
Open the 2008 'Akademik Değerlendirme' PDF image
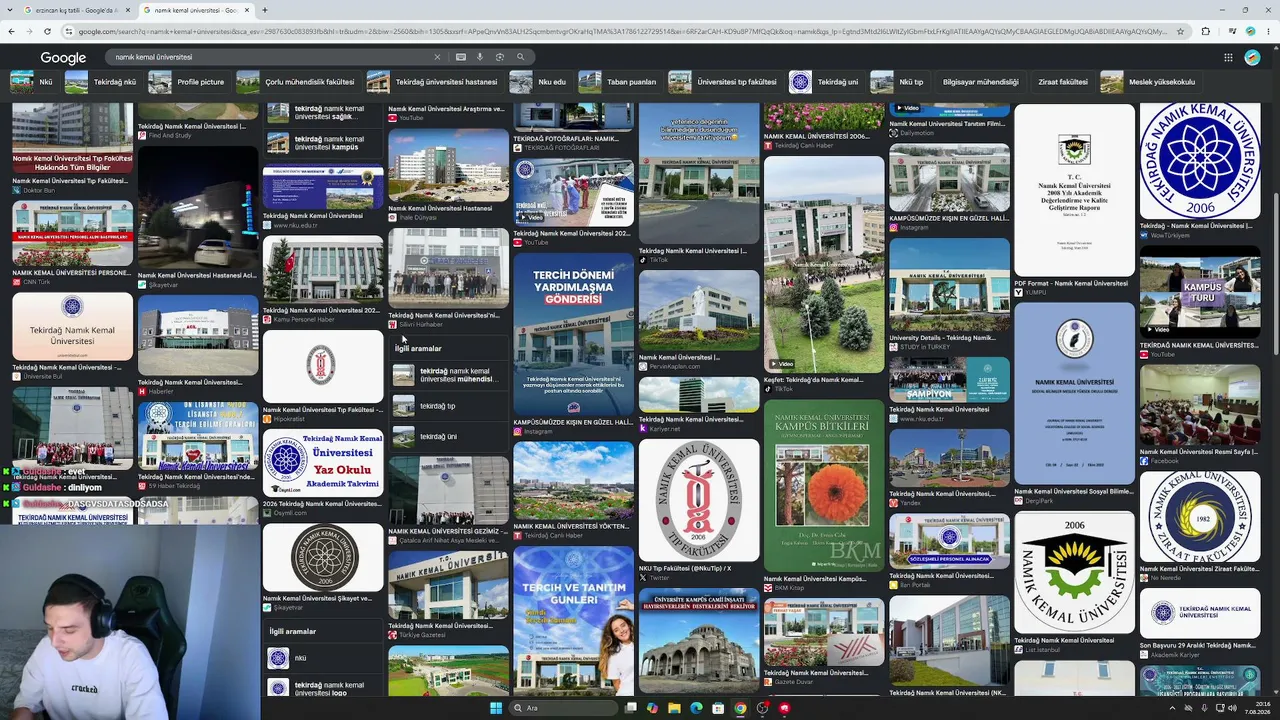[x=1074, y=190]
